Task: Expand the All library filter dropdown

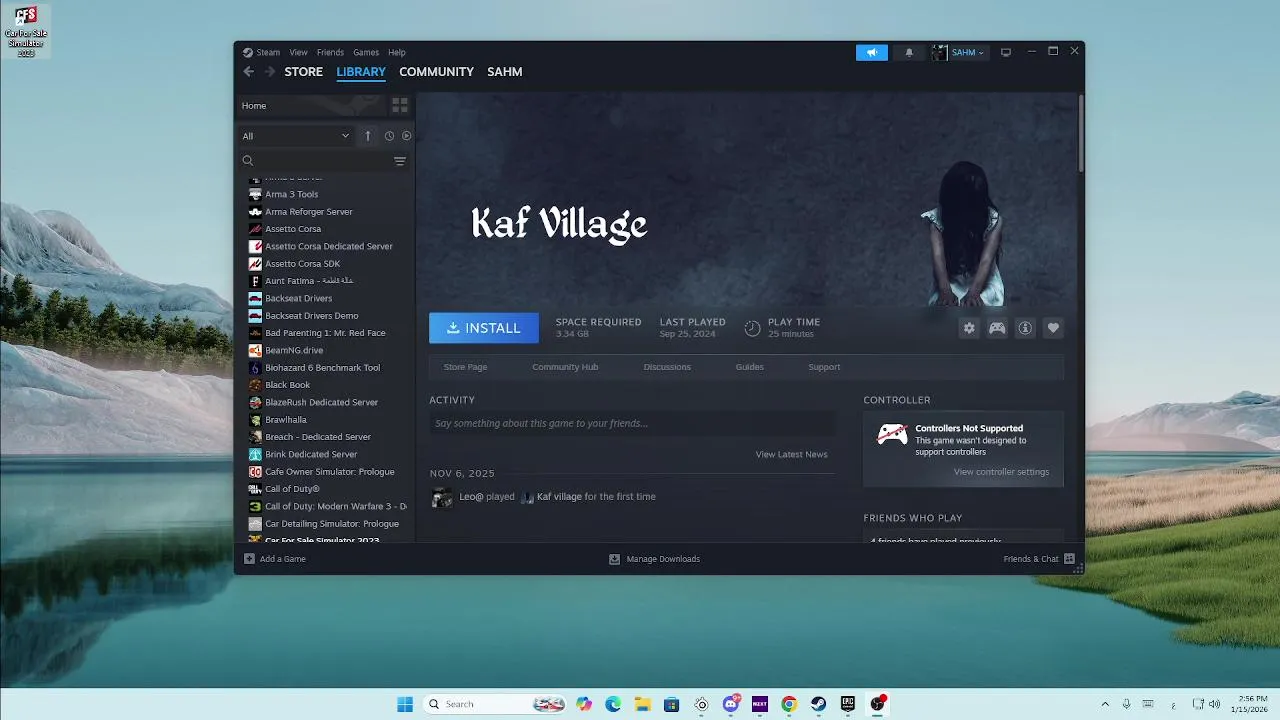Action: pyautogui.click(x=296, y=136)
